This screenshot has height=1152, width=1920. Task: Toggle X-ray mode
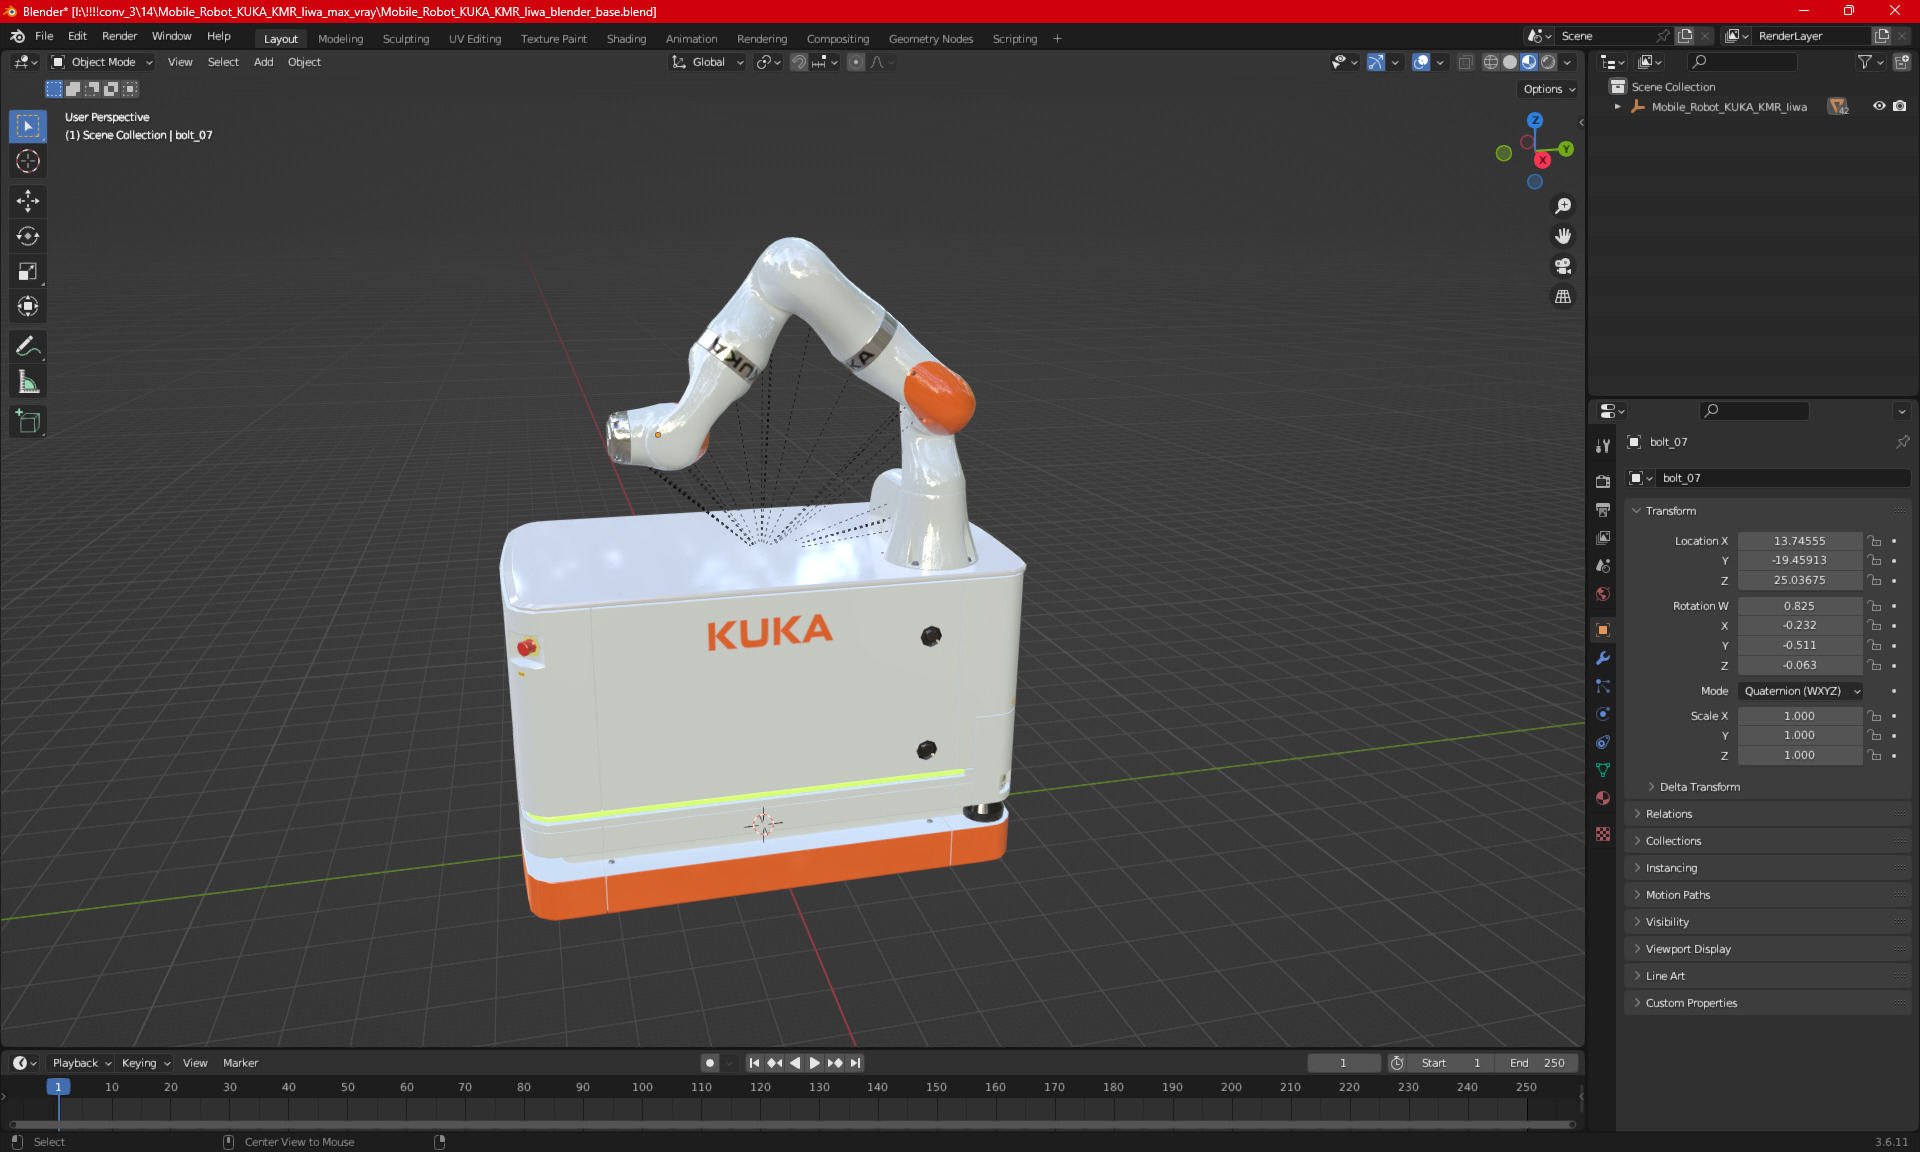tap(1465, 62)
